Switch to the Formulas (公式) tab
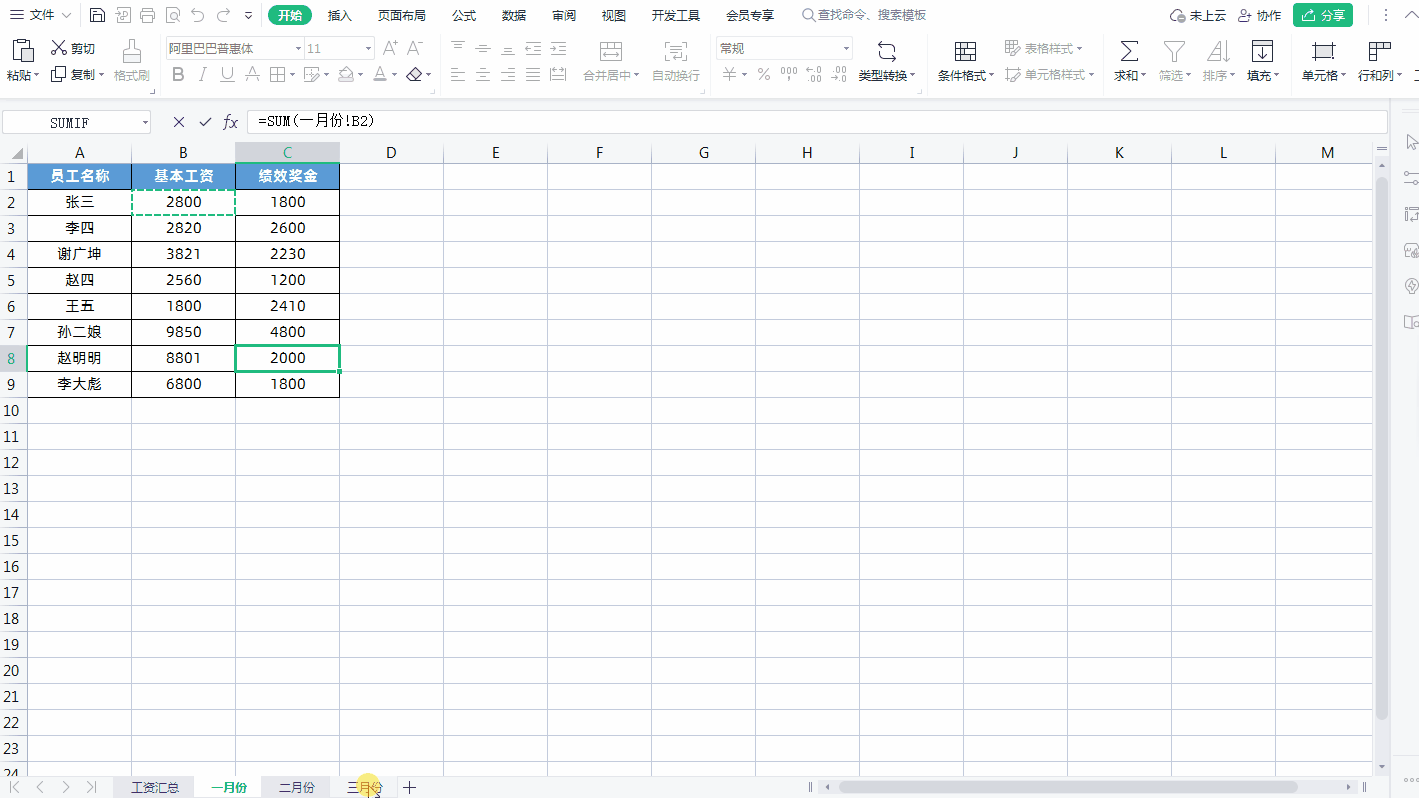Screen dimensions: 1419x798 pyautogui.click(x=464, y=15)
